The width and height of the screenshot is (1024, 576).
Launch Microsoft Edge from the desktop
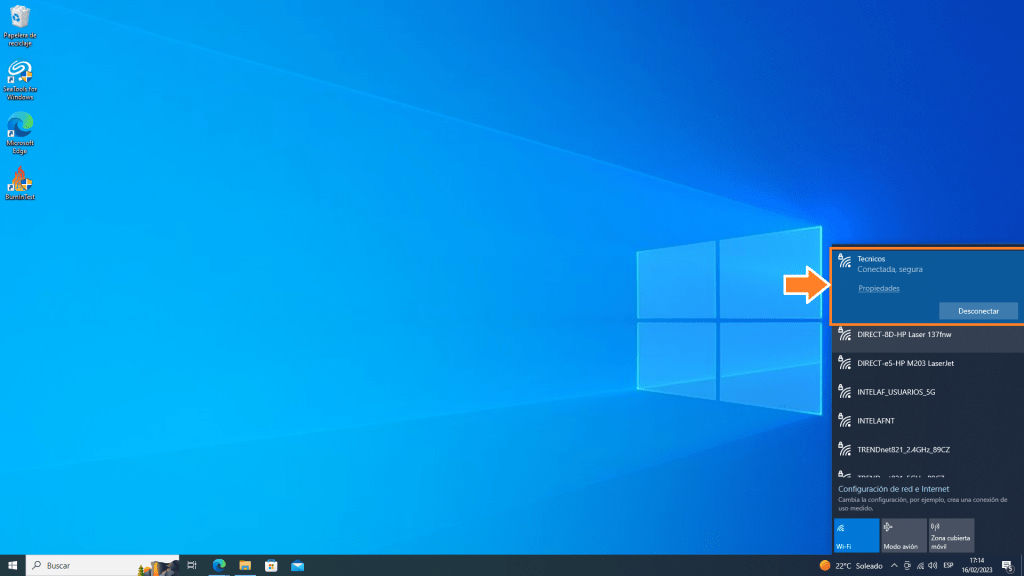click(19, 128)
